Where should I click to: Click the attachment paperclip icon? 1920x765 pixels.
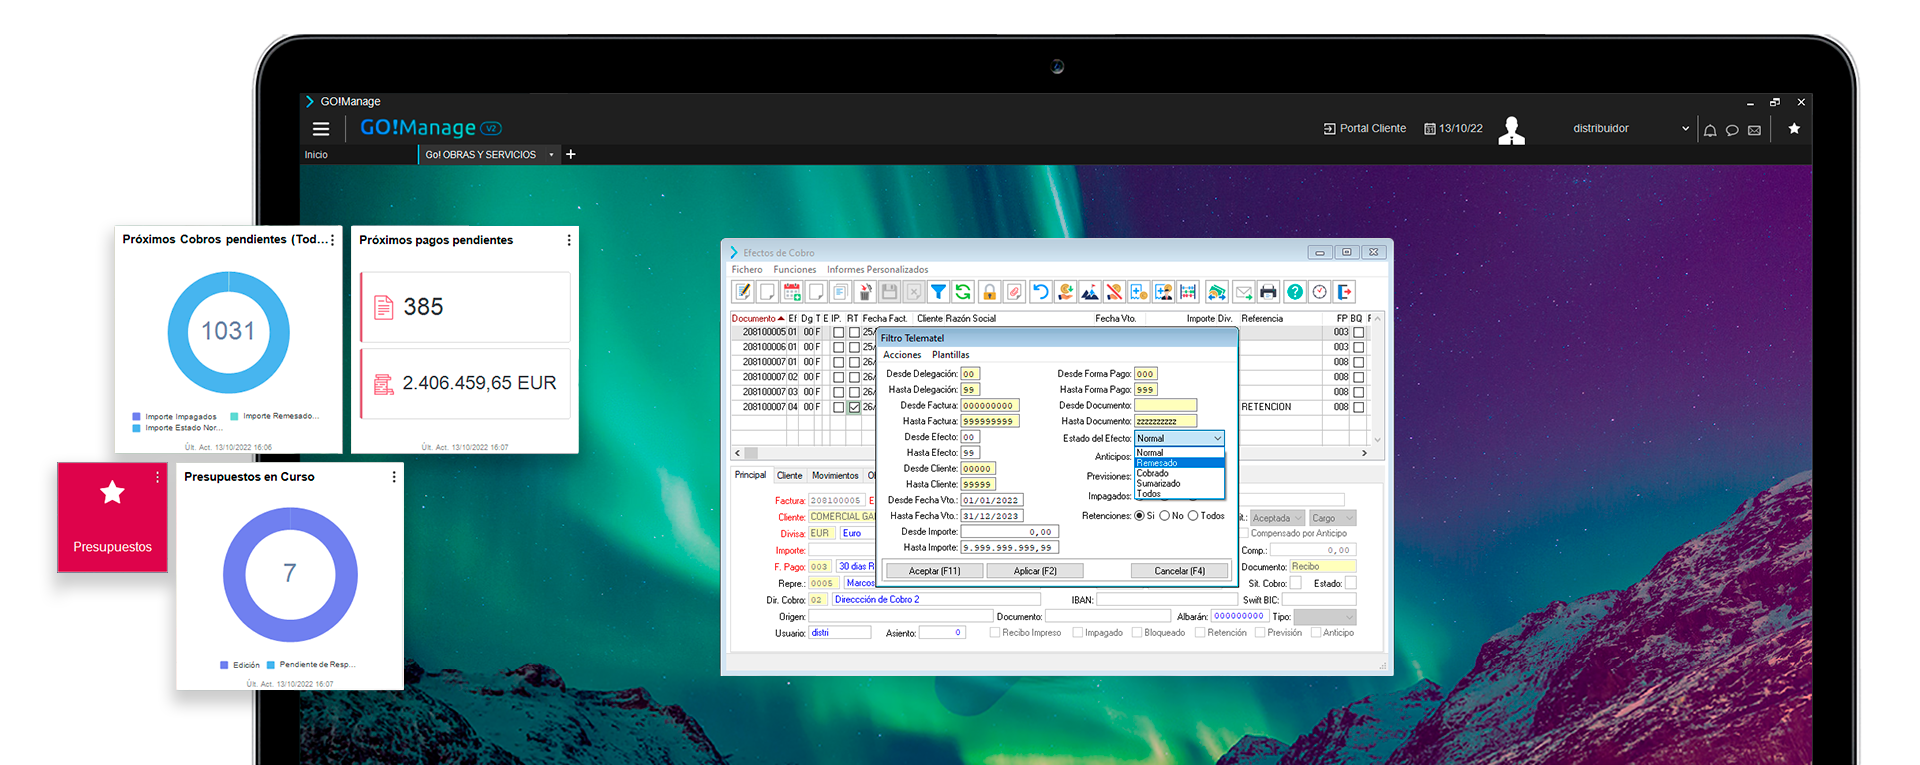(1014, 292)
